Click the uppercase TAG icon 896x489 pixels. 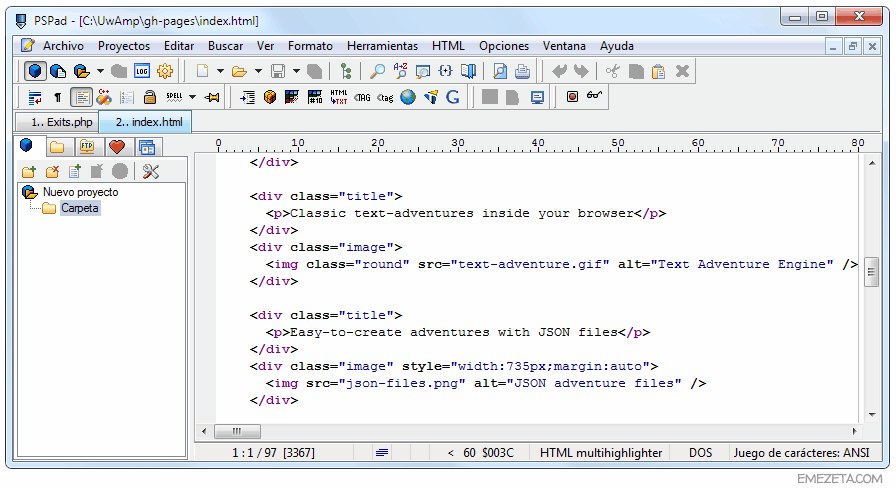[362, 98]
